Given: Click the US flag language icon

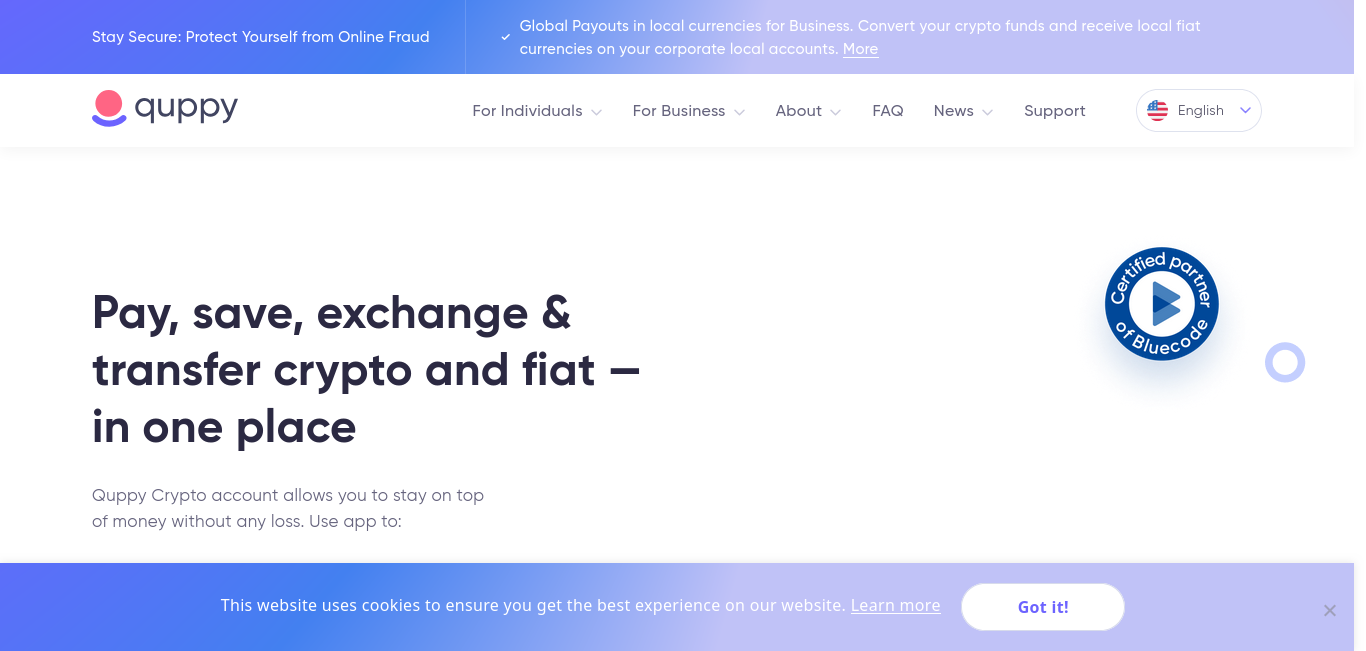Looking at the screenshot, I should coord(1157,111).
